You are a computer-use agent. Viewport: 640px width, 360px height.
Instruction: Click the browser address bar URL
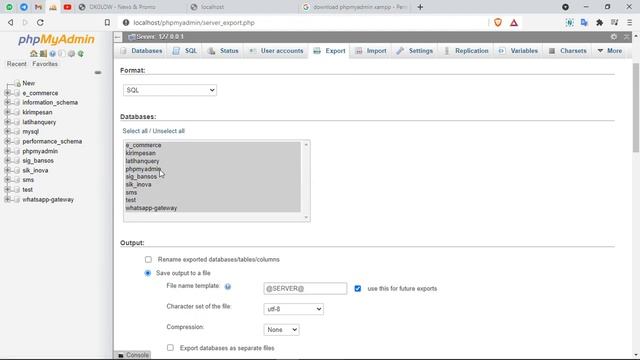pos(194,22)
